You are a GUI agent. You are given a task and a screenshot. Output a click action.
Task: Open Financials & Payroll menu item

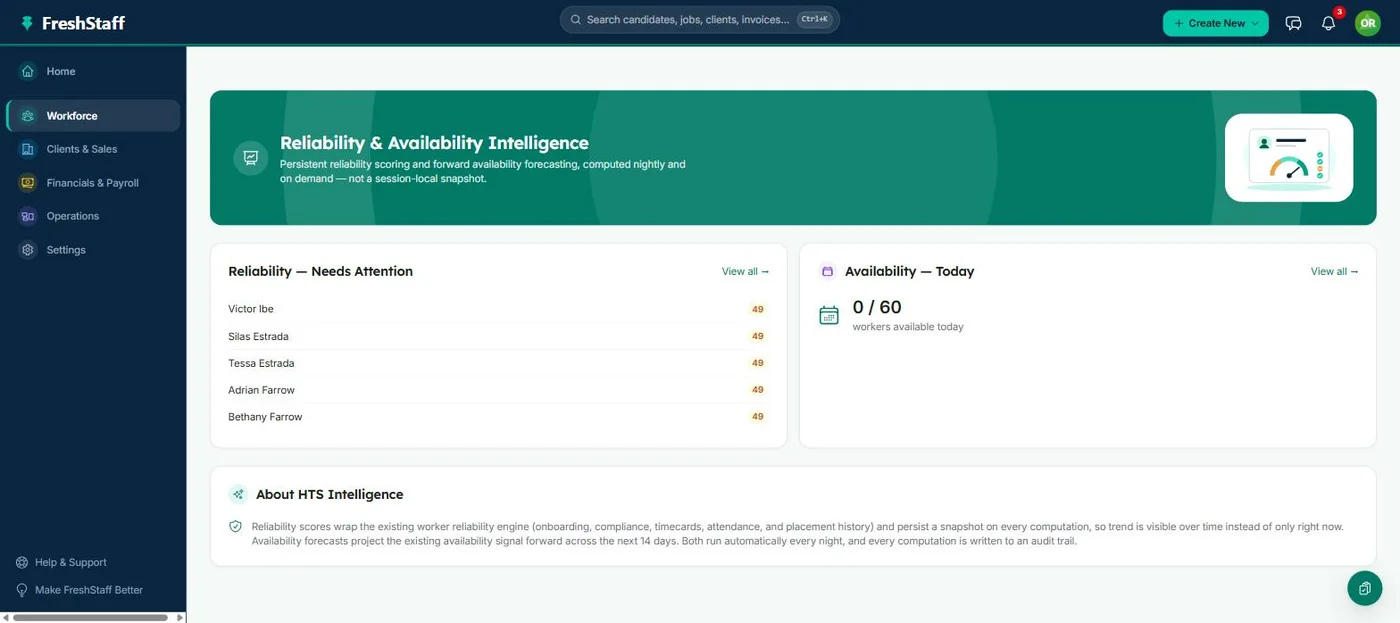(x=93, y=183)
